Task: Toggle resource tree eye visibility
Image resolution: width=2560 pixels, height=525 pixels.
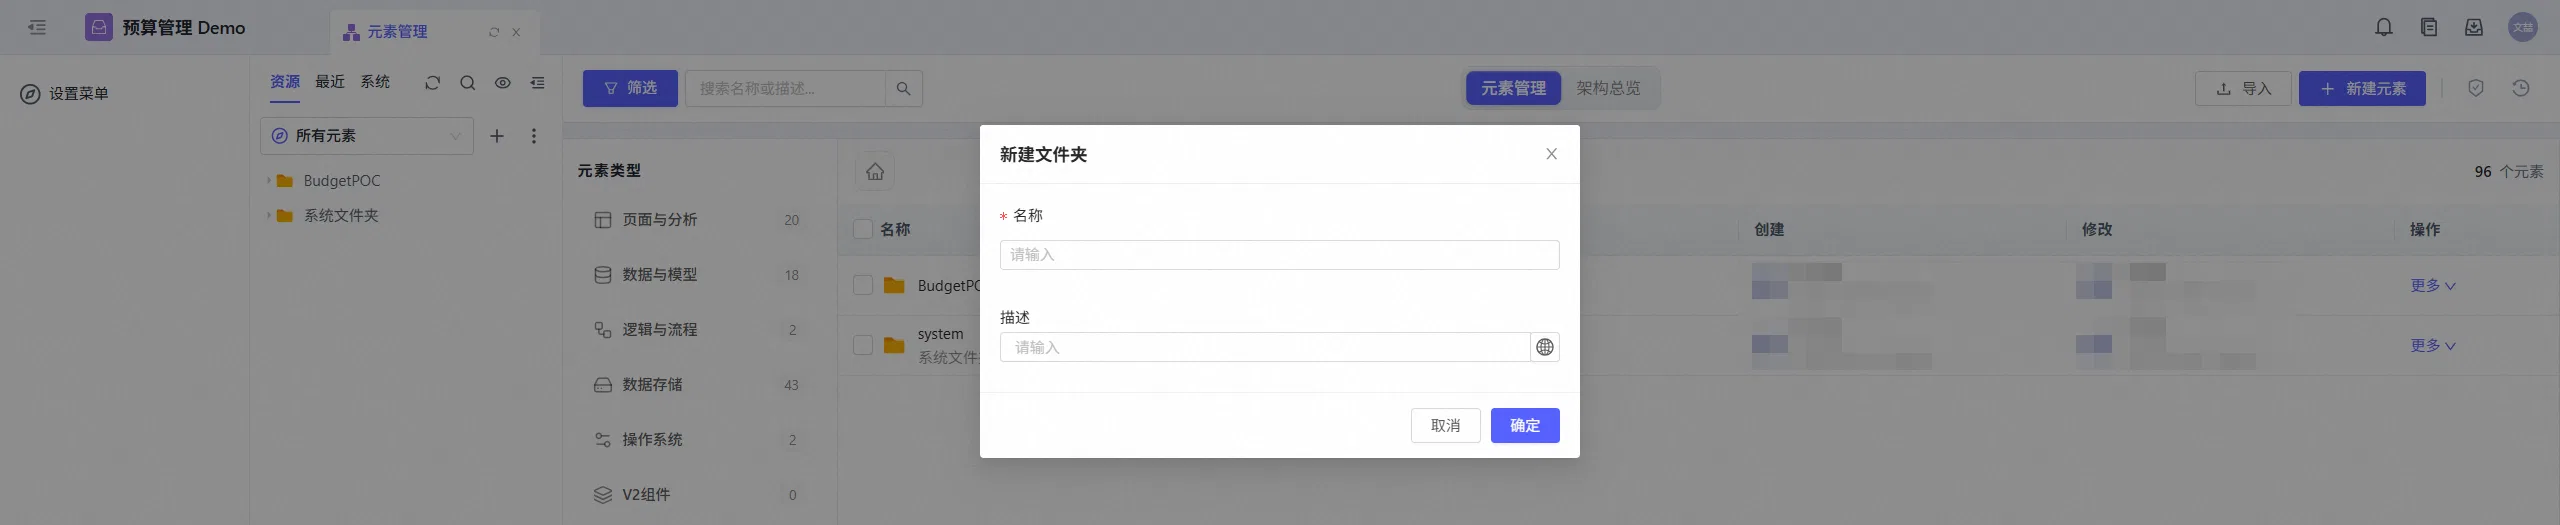Action: pyautogui.click(x=503, y=83)
